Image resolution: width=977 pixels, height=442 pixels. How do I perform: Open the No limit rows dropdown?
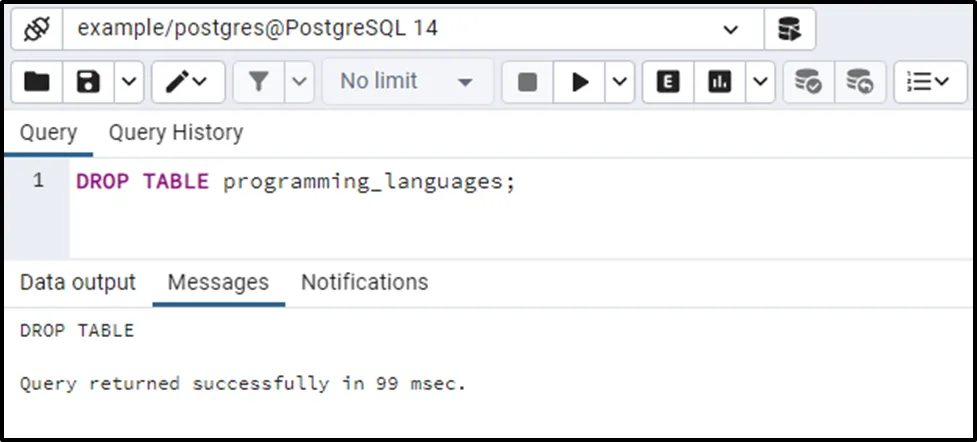[x=406, y=82]
